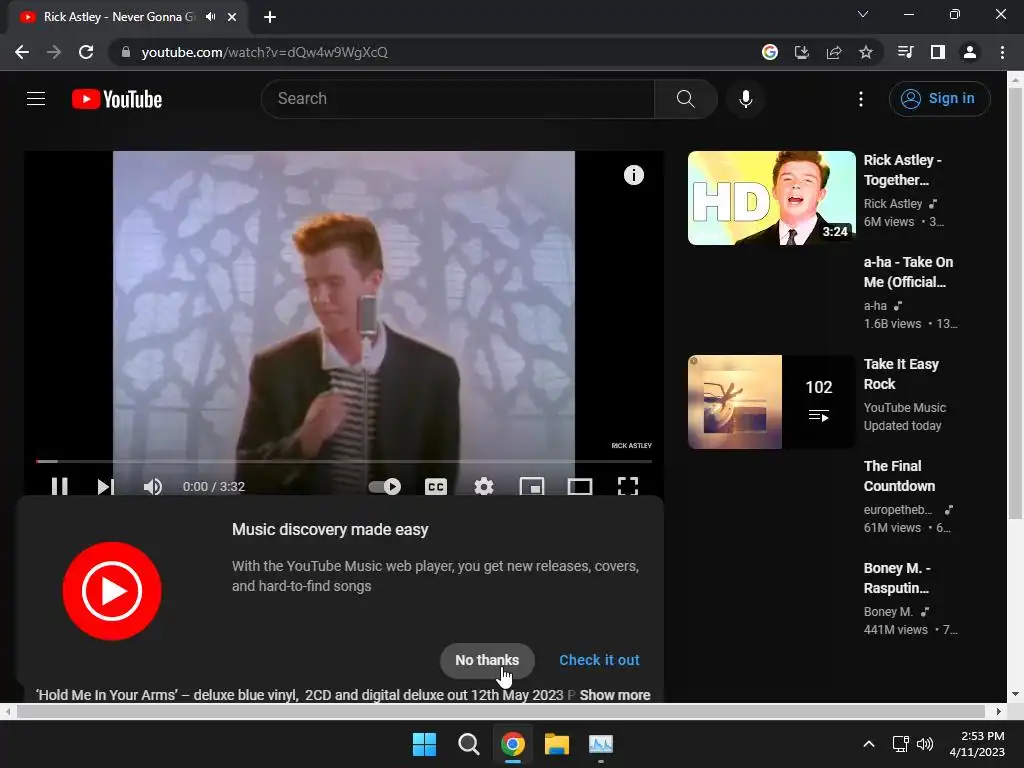
Task: Open a new Chrome tab
Action: (270, 17)
